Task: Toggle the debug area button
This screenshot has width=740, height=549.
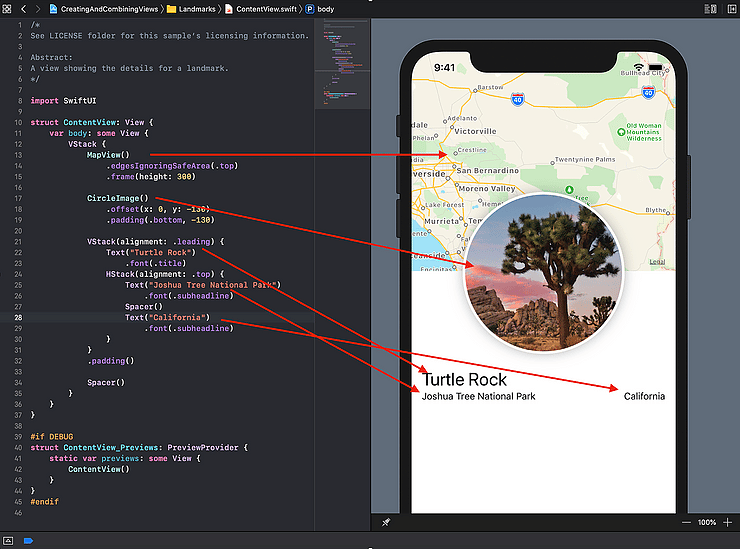Action: coord(8,540)
